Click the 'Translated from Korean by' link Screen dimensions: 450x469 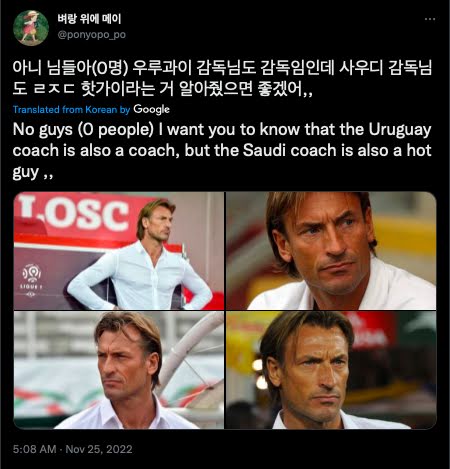point(71,110)
